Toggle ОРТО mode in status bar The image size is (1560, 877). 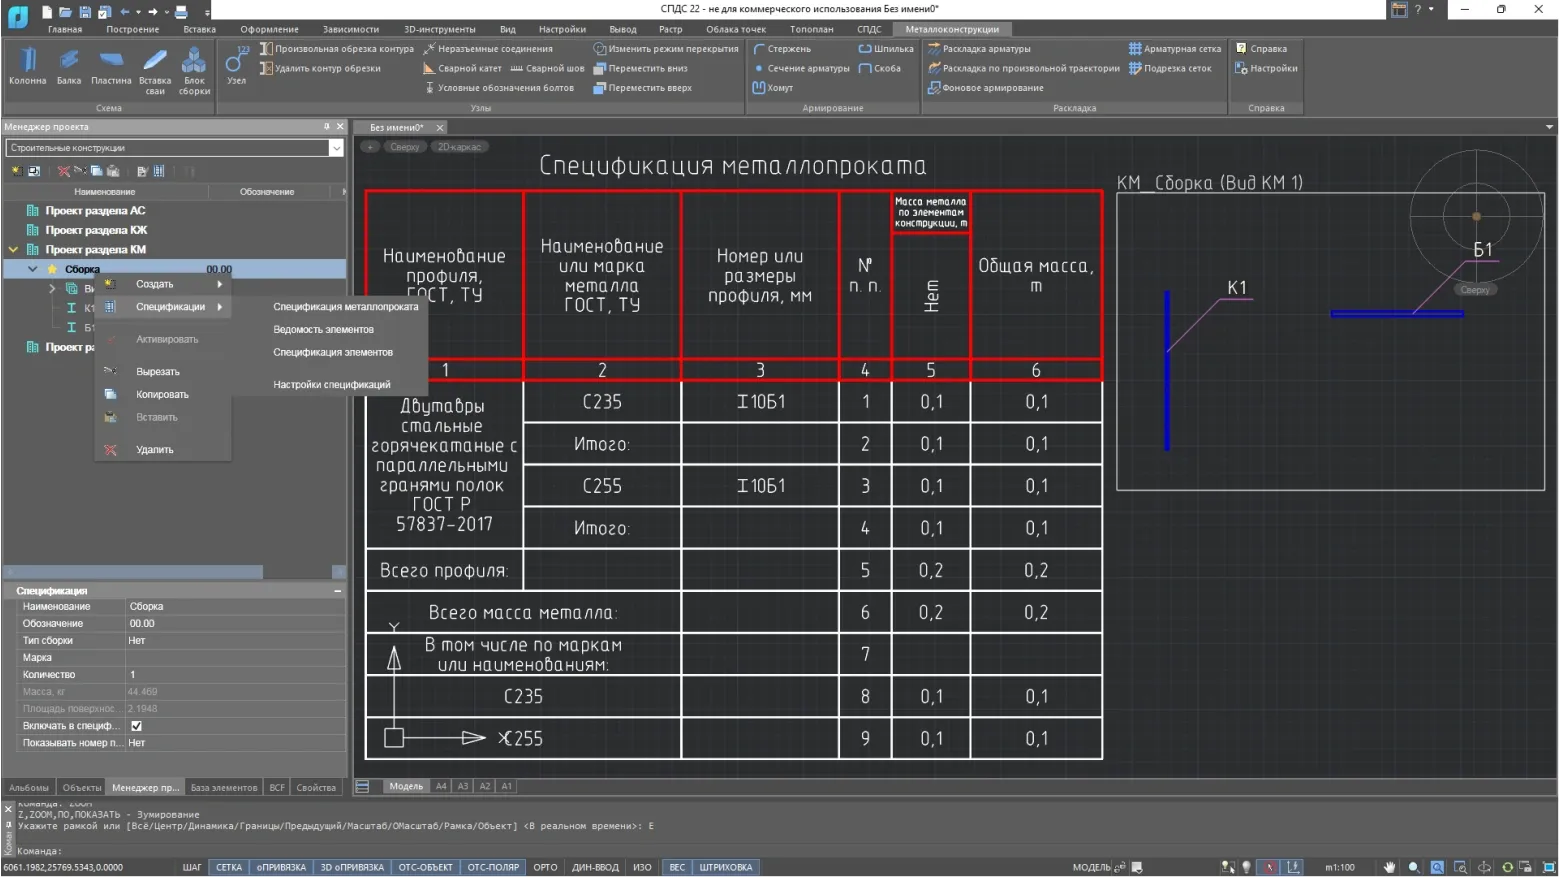(545, 867)
